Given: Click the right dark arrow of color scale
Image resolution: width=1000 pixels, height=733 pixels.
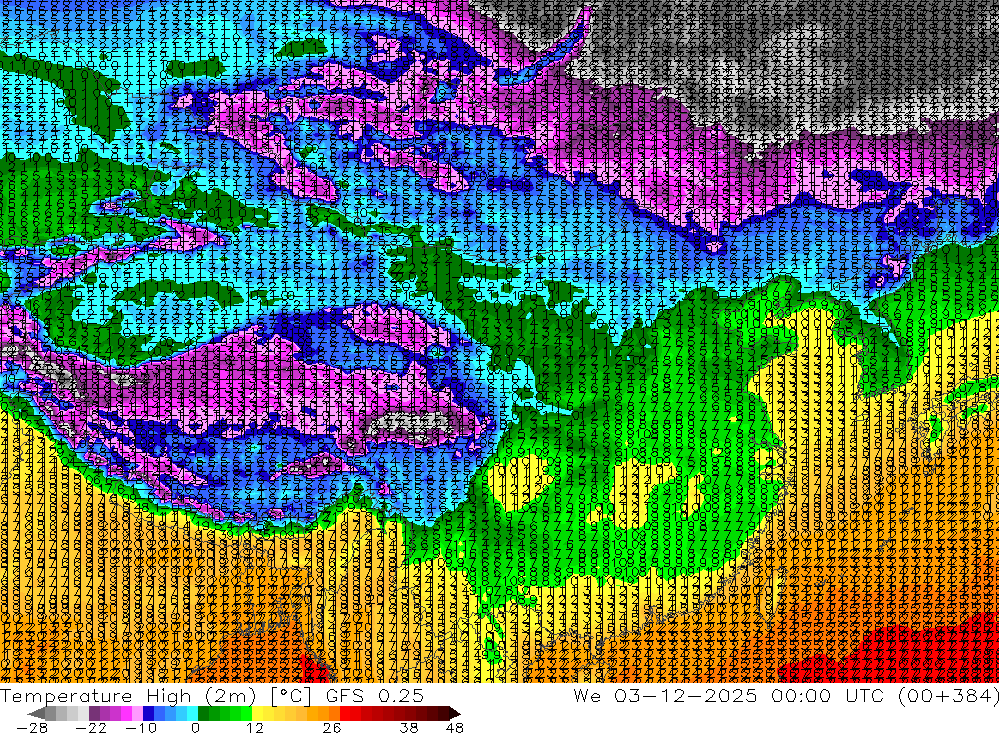Looking at the screenshot, I should click(455, 714).
